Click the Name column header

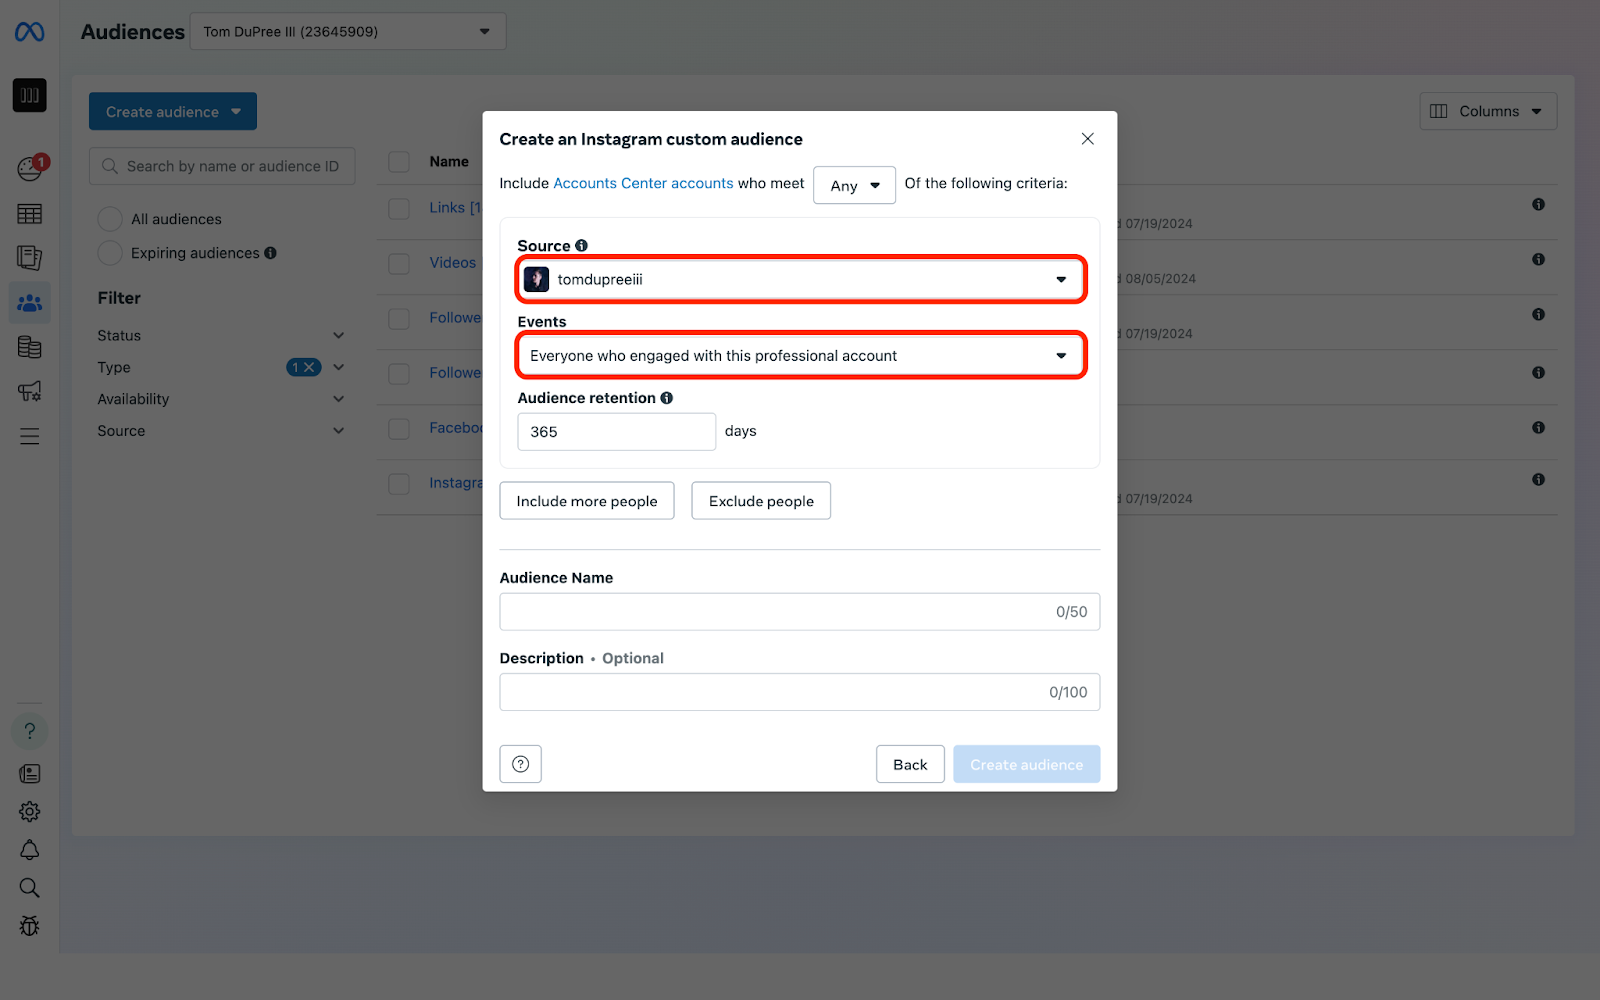[449, 162]
